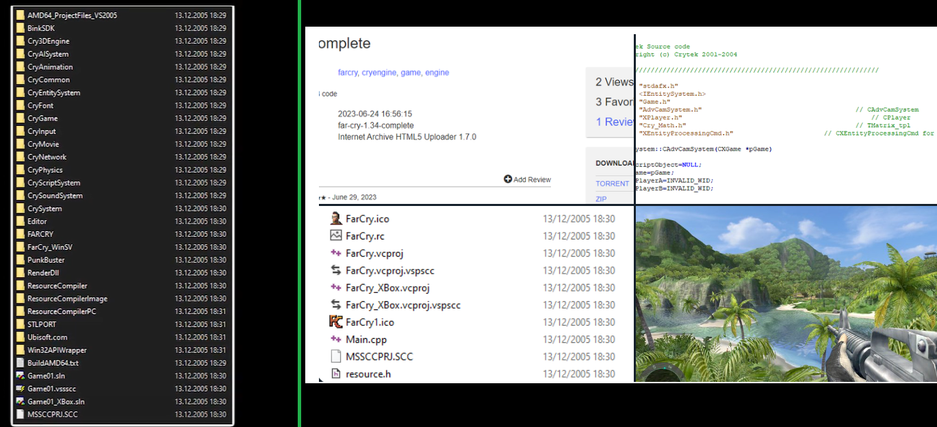Screen dimensions: 937x427
Task: Click the Game01_XBox.sln solution icon
Action: (x=20, y=401)
